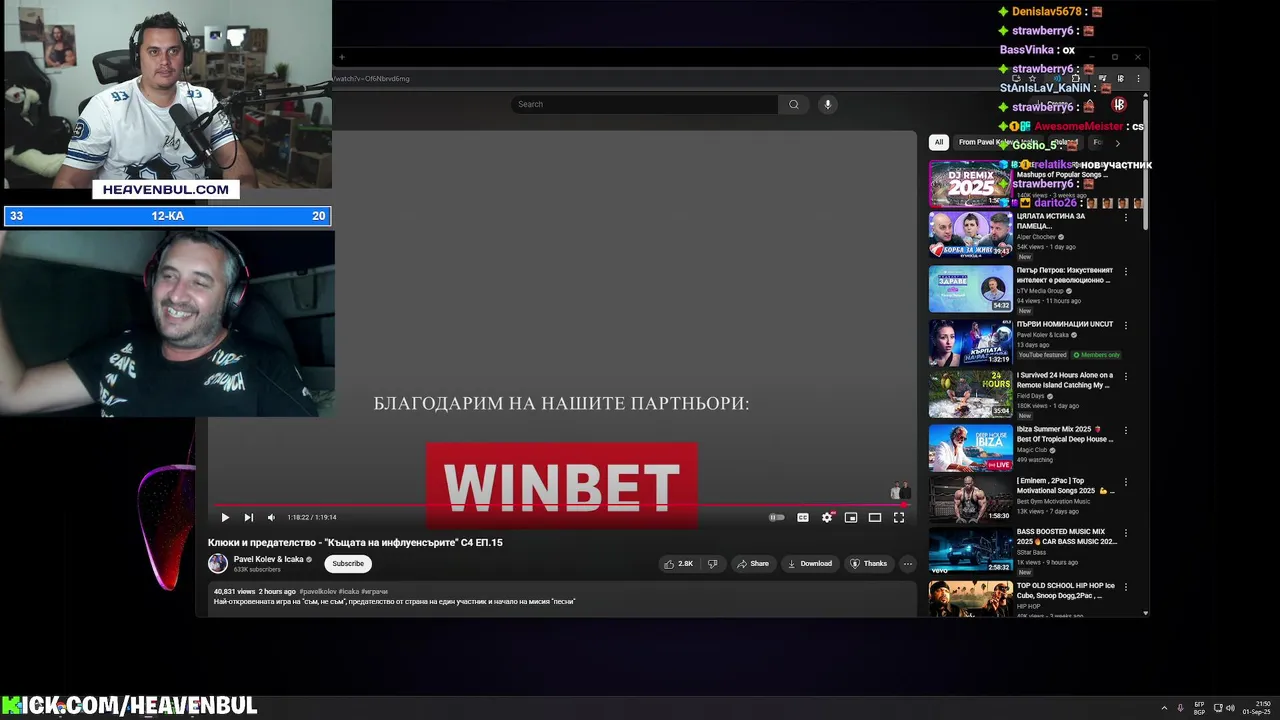The width and height of the screenshot is (1280, 720).
Task: Click the page scrollbar down arrow
Action: pyautogui.click(x=1146, y=612)
